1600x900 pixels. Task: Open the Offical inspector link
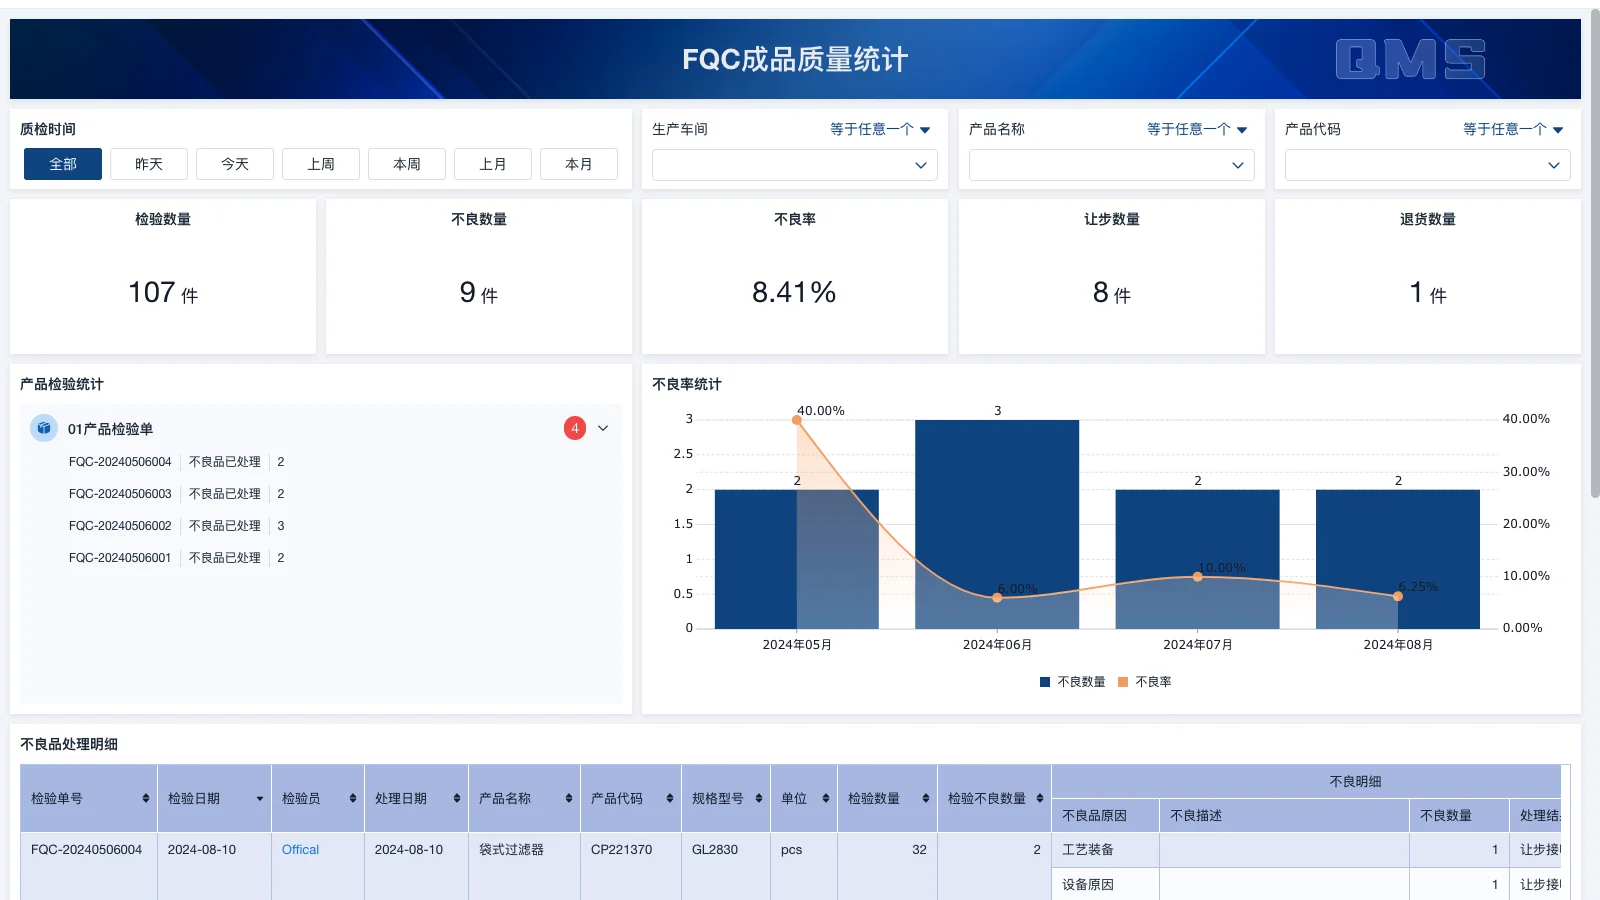coord(300,849)
